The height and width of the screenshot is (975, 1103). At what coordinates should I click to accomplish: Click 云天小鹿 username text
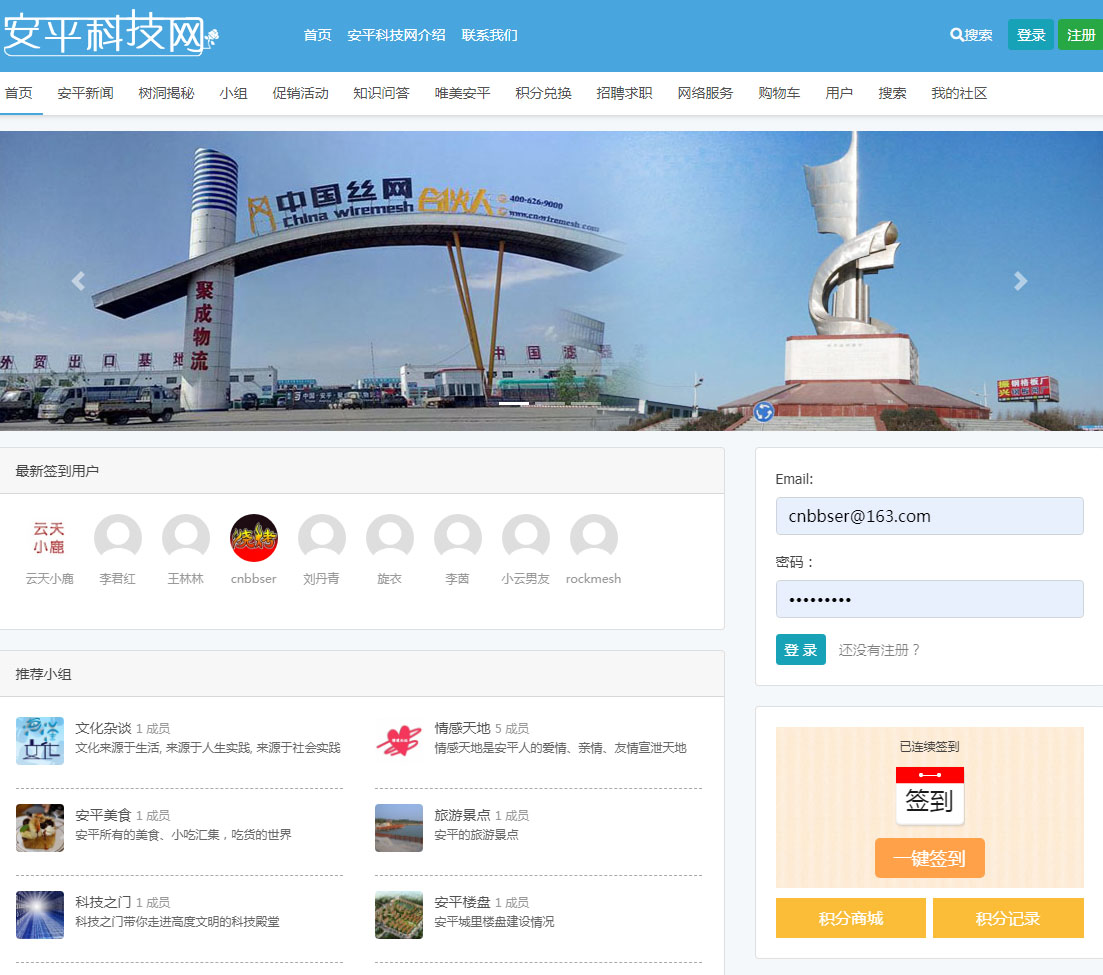tap(49, 579)
